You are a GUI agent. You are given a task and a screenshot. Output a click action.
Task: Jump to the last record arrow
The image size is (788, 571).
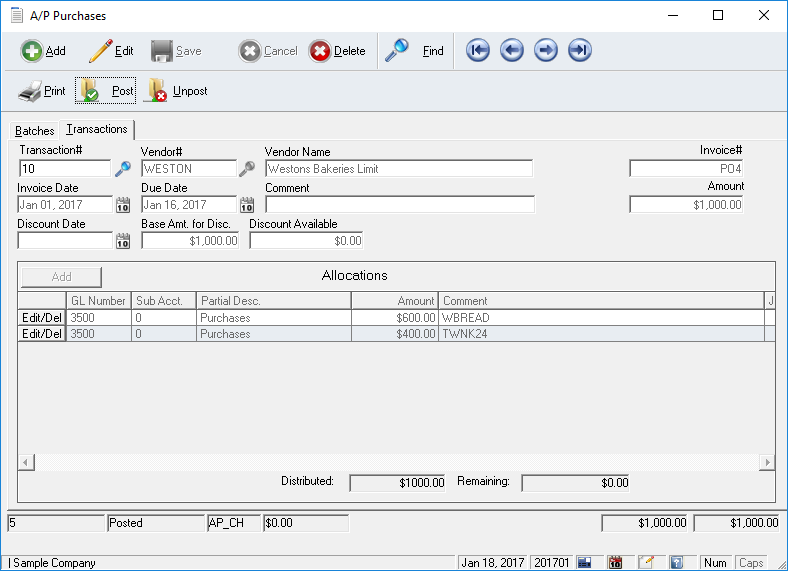pos(579,51)
